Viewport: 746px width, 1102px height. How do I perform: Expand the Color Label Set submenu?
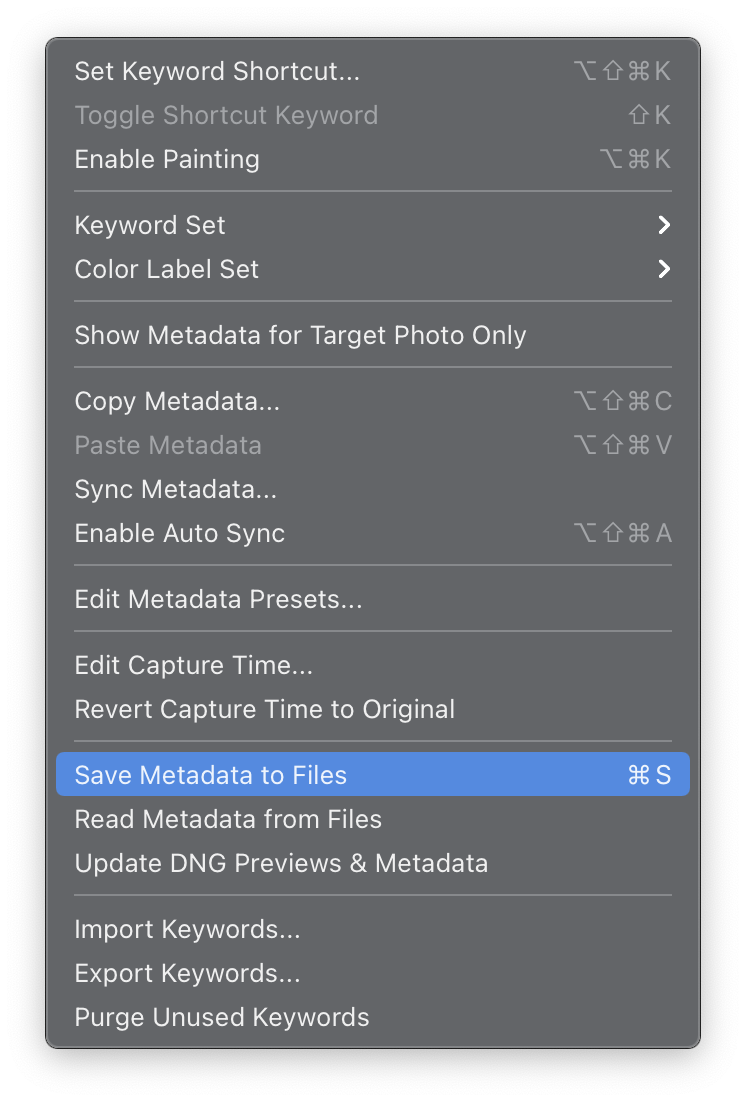[x=167, y=269]
